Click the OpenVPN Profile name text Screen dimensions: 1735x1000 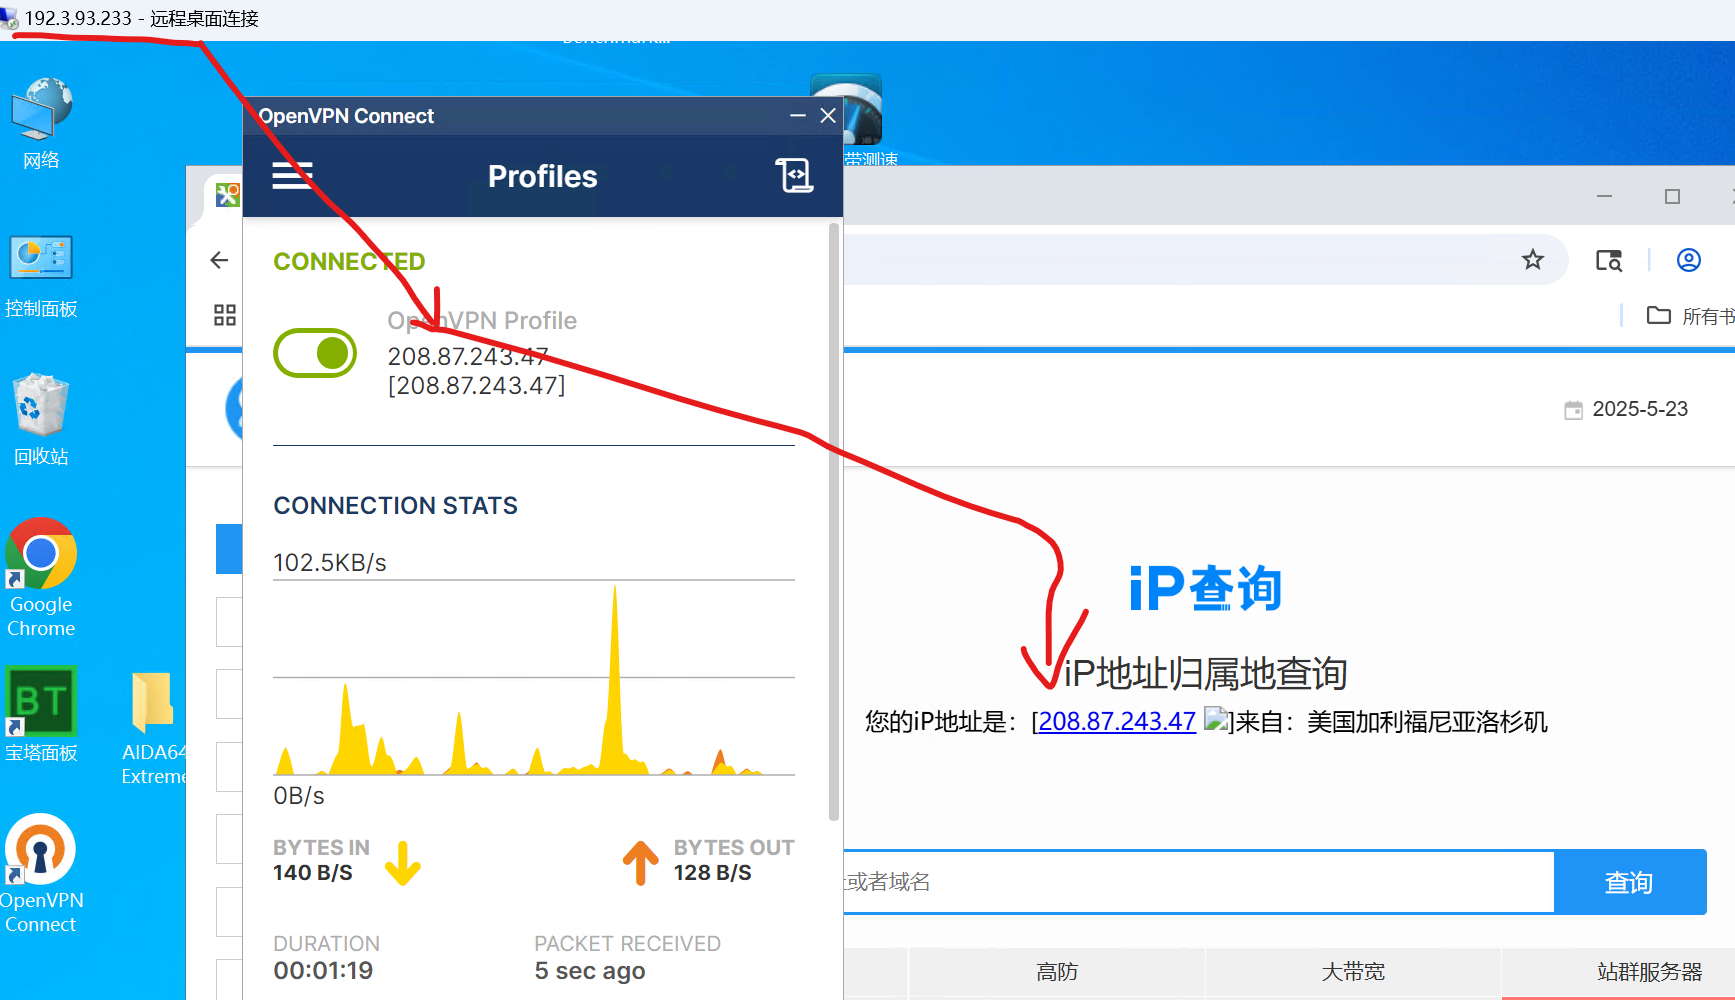pos(482,321)
